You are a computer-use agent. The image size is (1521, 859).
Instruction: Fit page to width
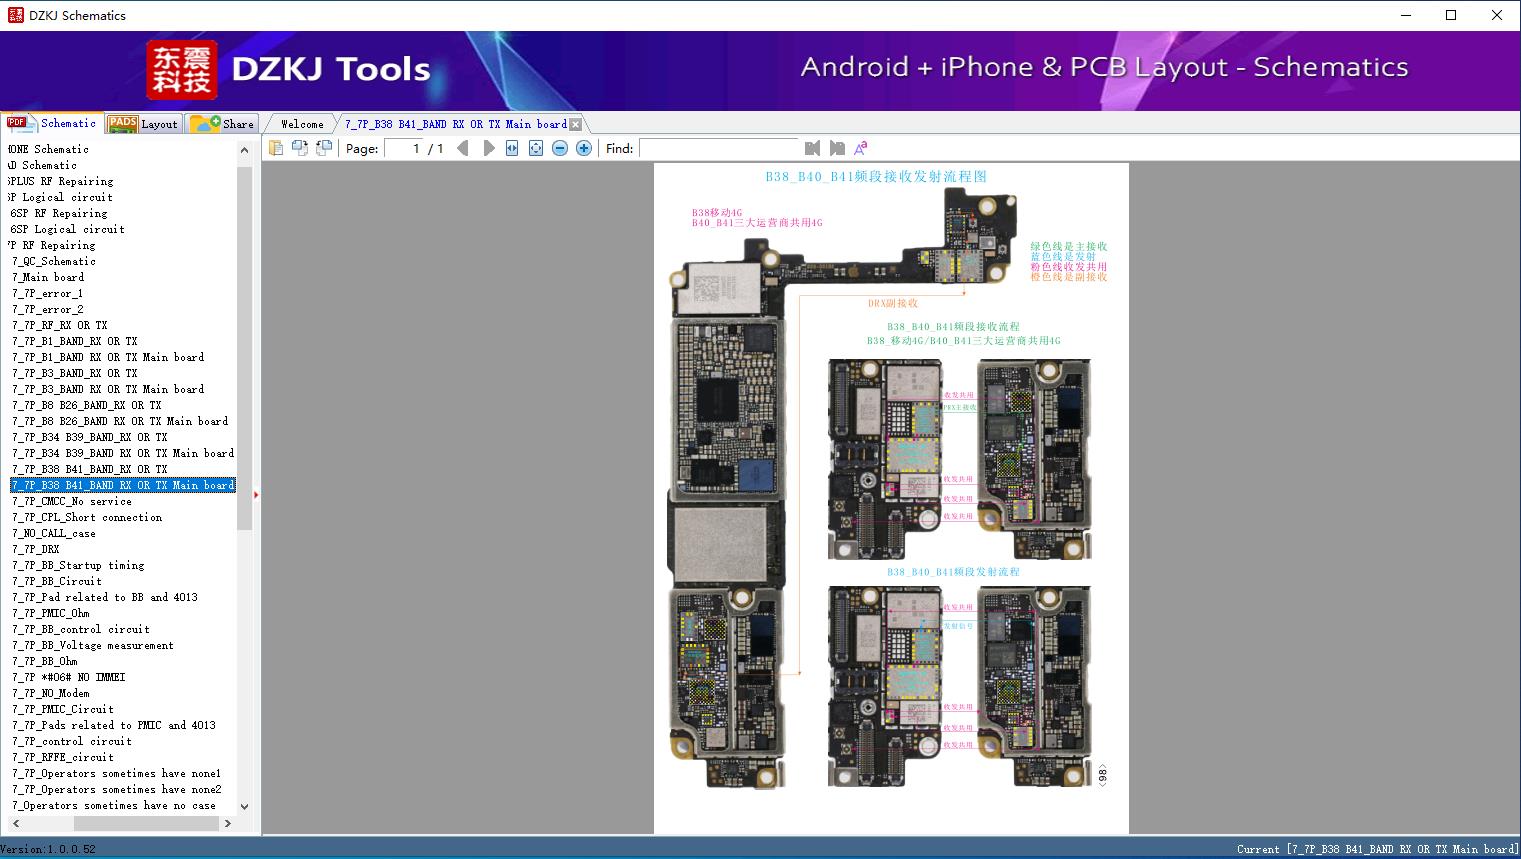[512, 148]
